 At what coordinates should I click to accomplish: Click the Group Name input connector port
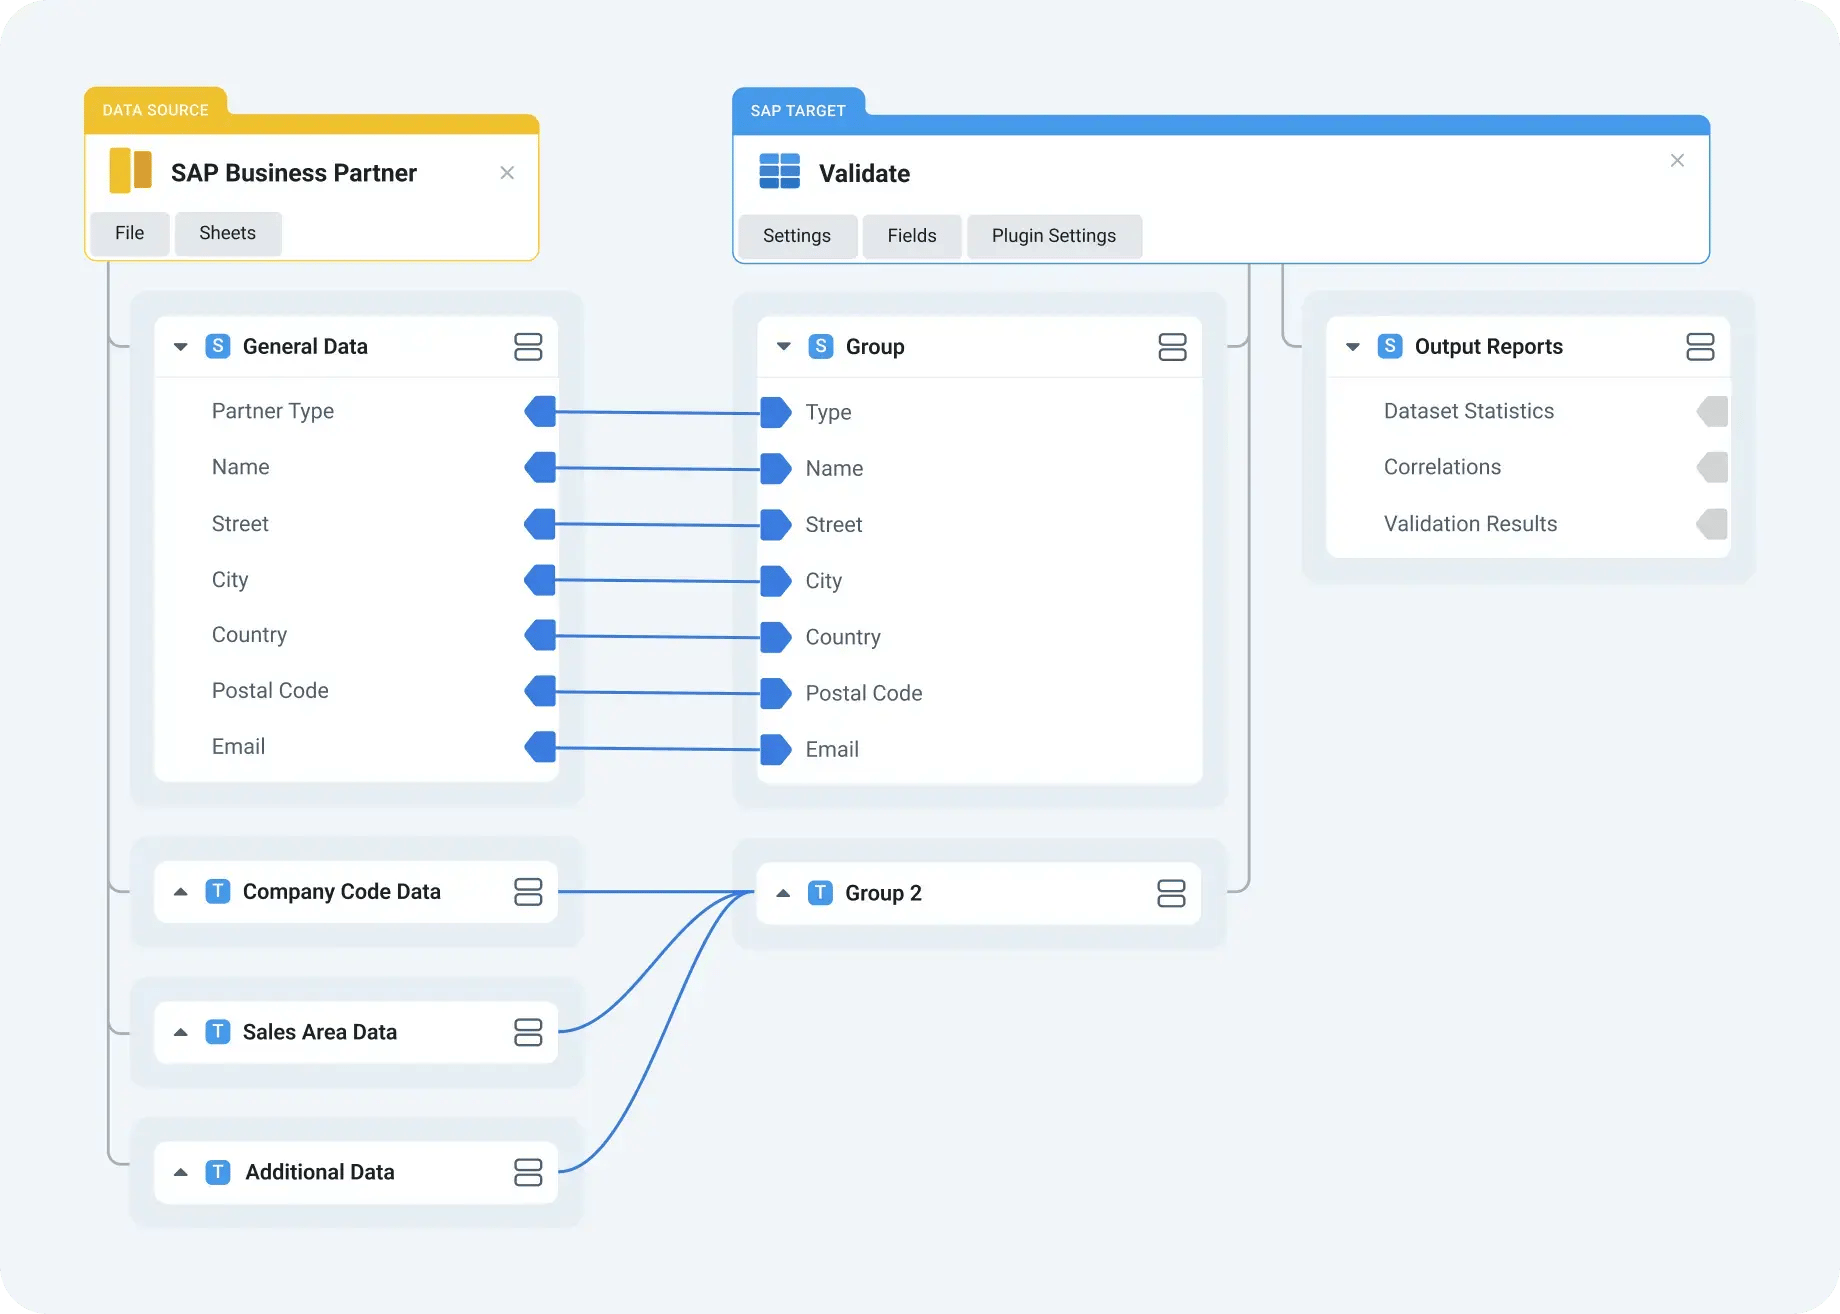775,468
